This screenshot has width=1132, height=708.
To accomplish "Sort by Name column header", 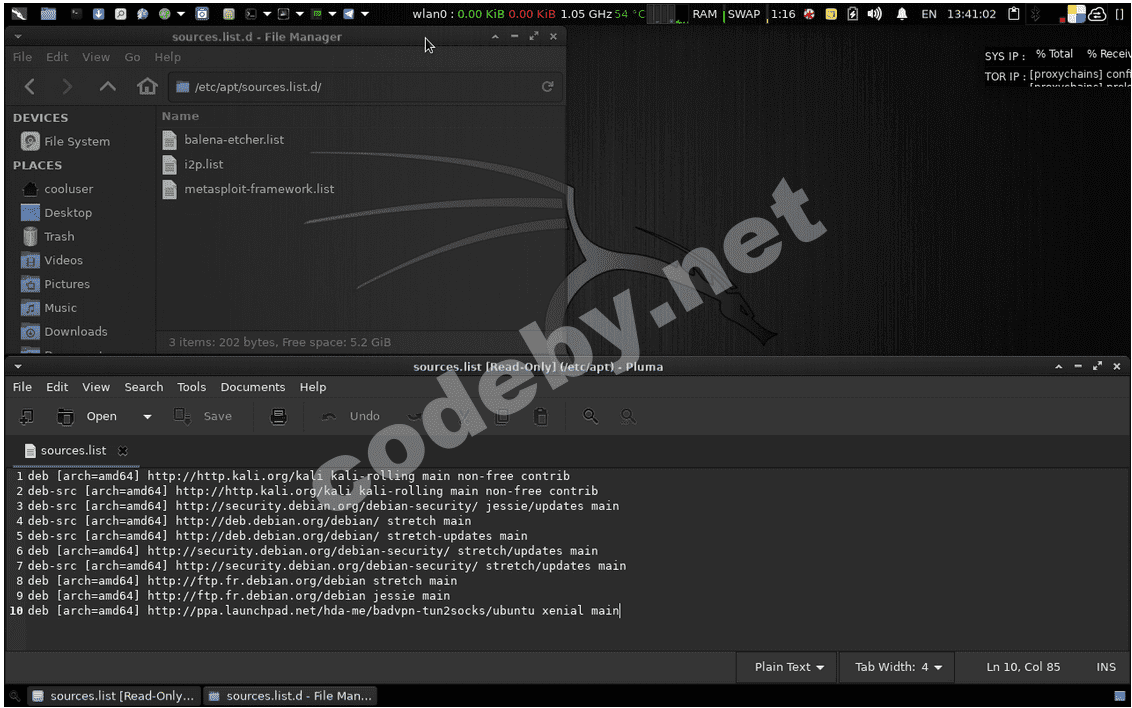I will [180, 116].
